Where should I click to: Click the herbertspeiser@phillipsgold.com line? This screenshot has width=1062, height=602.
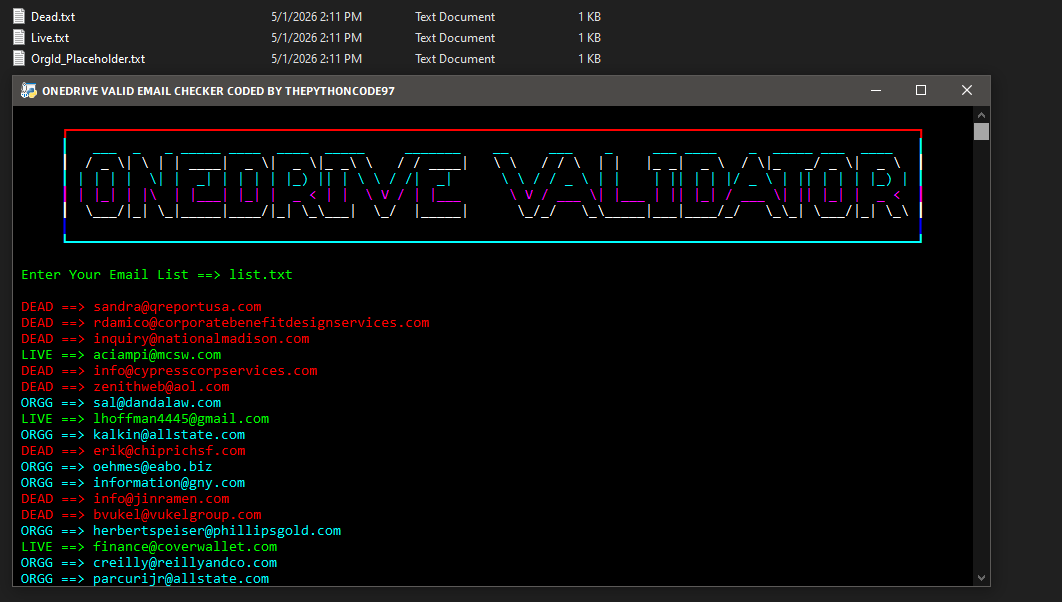click(181, 531)
